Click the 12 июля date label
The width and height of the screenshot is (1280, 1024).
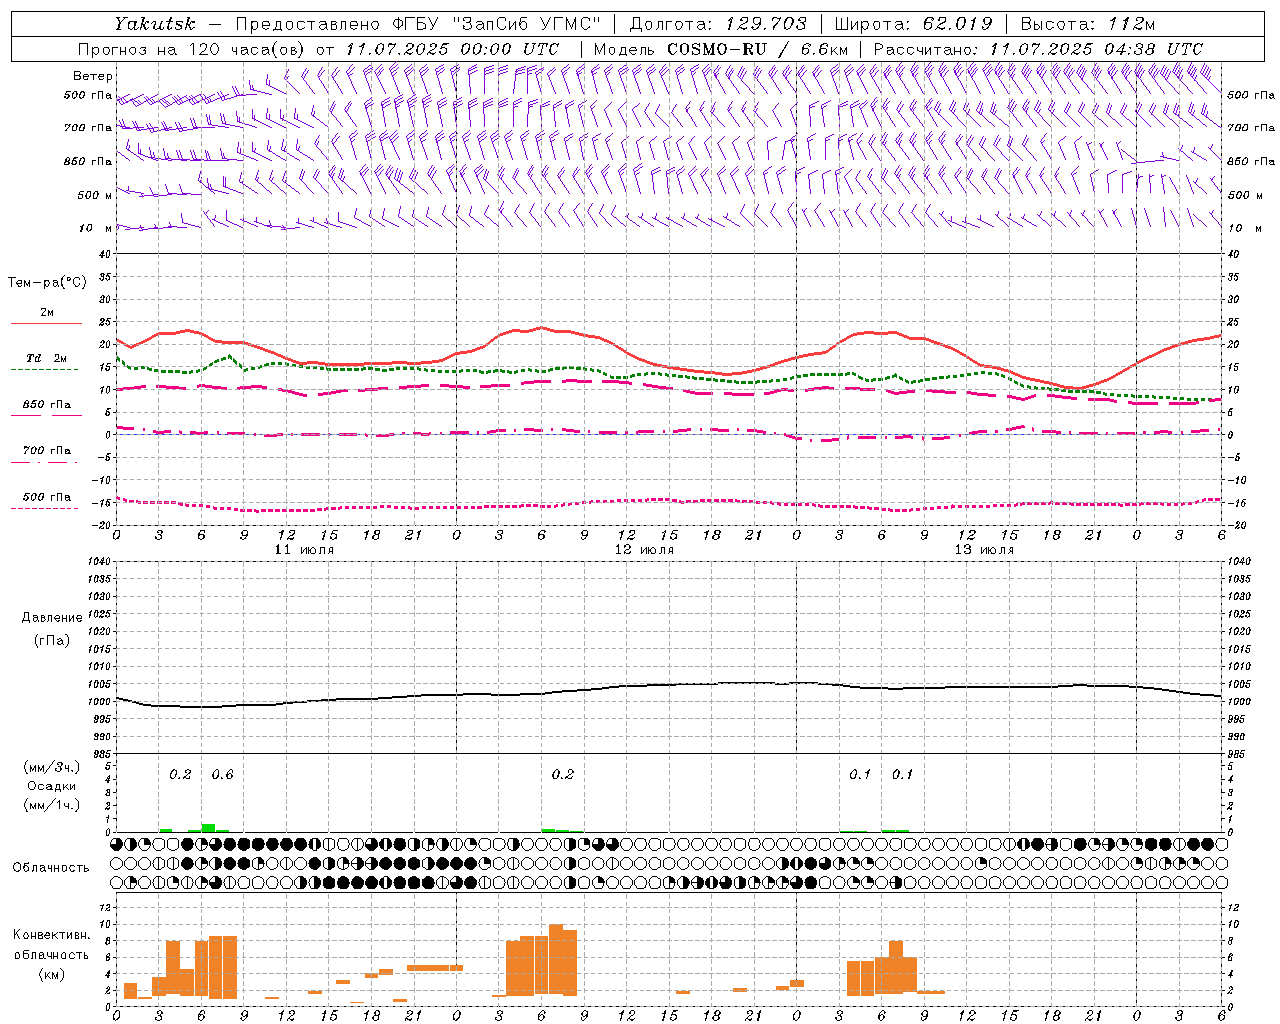coord(644,550)
